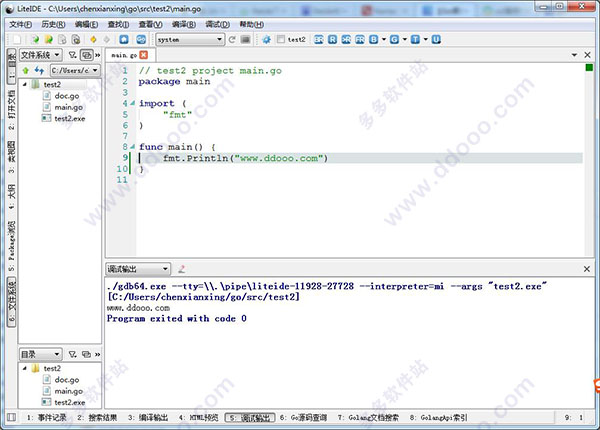Click the side-bar toggle icon in status bar
Screen dimensions: 600x430
point(11,417)
